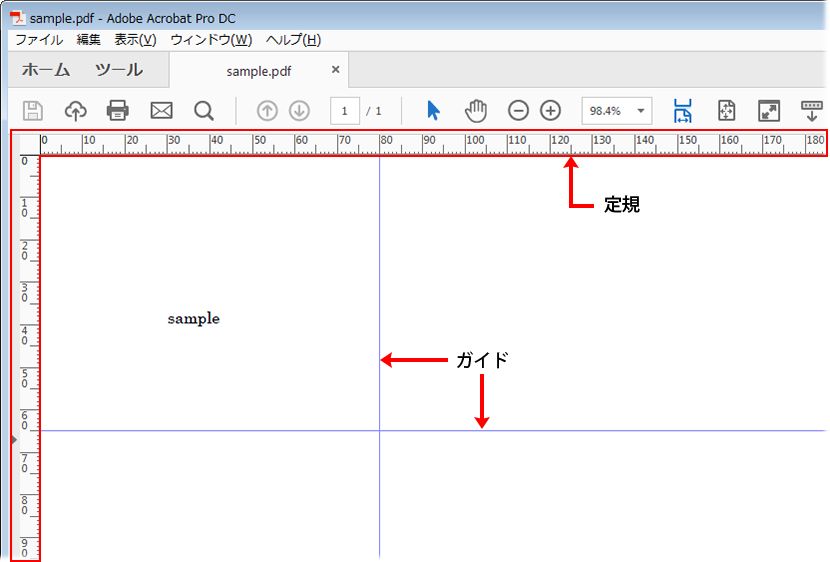Switch to the ホーム tab
The image size is (830, 562).
(x=46, y=70)
